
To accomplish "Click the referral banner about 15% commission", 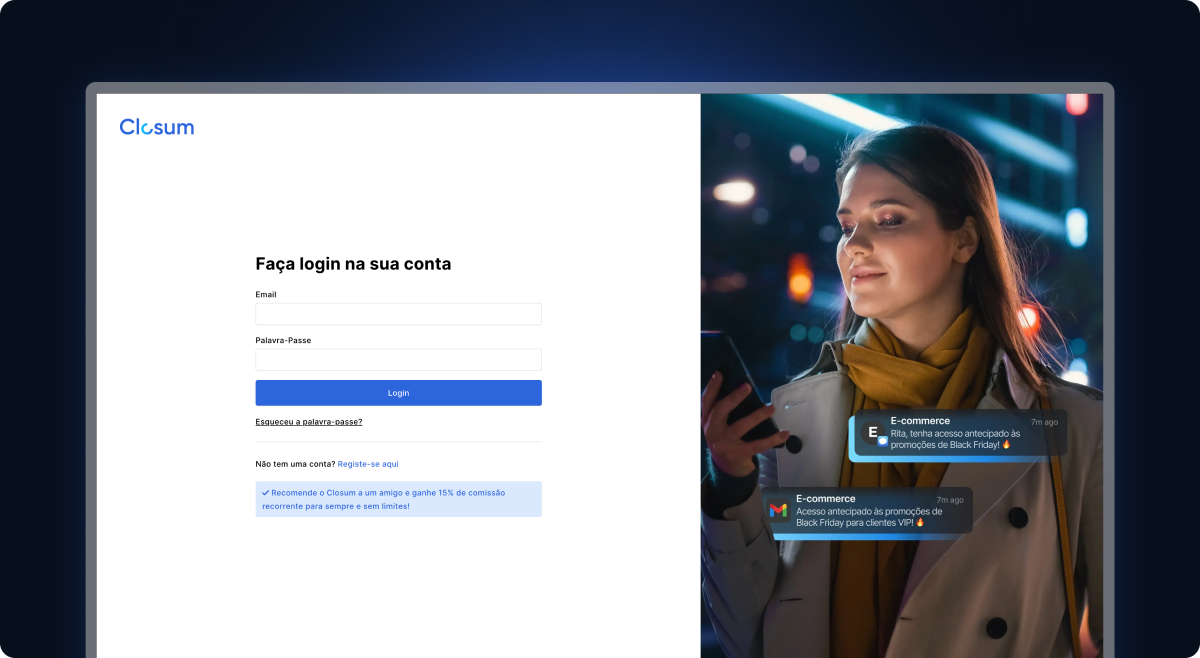I will coord(398,499).
